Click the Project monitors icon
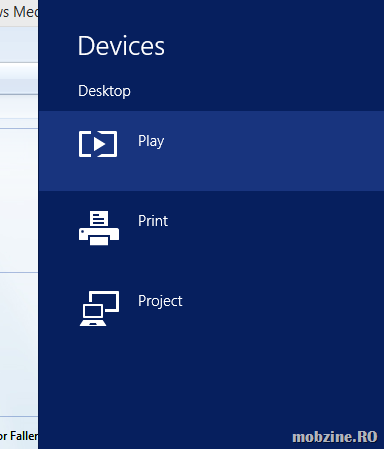Screen dimensions: 384x449 [x=99, y=308]
